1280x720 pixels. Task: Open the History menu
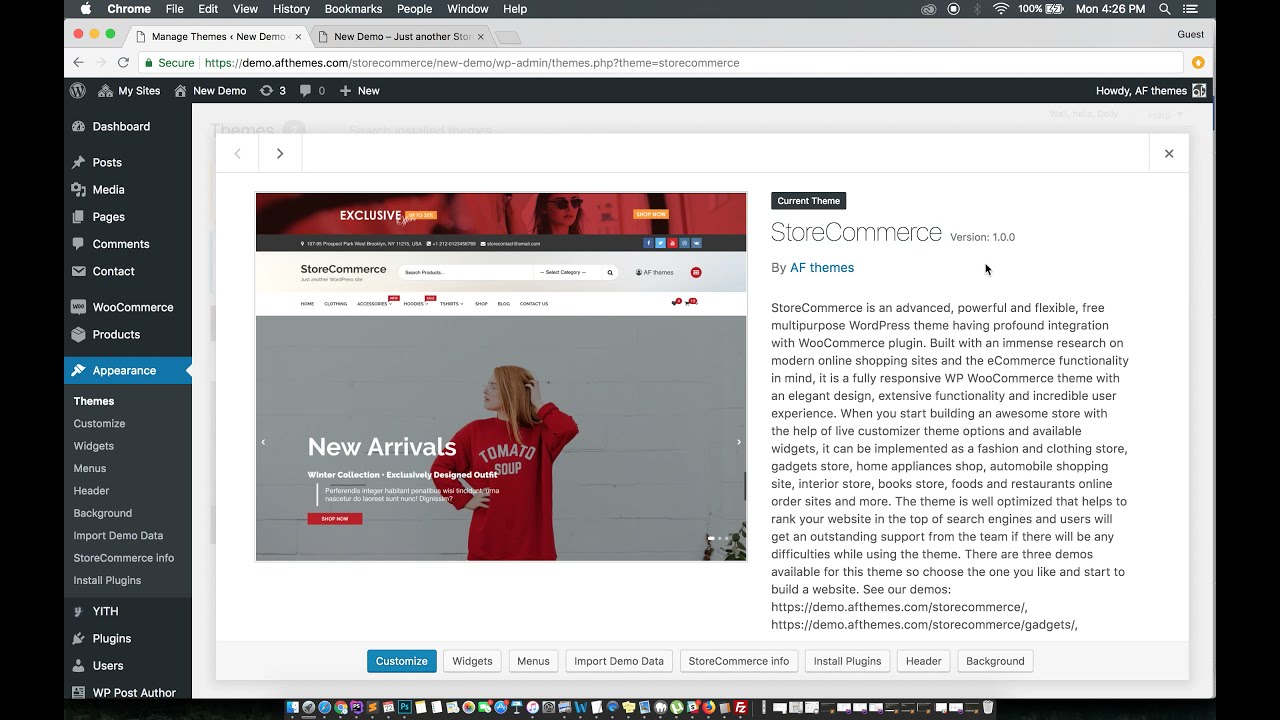[291, 9]
